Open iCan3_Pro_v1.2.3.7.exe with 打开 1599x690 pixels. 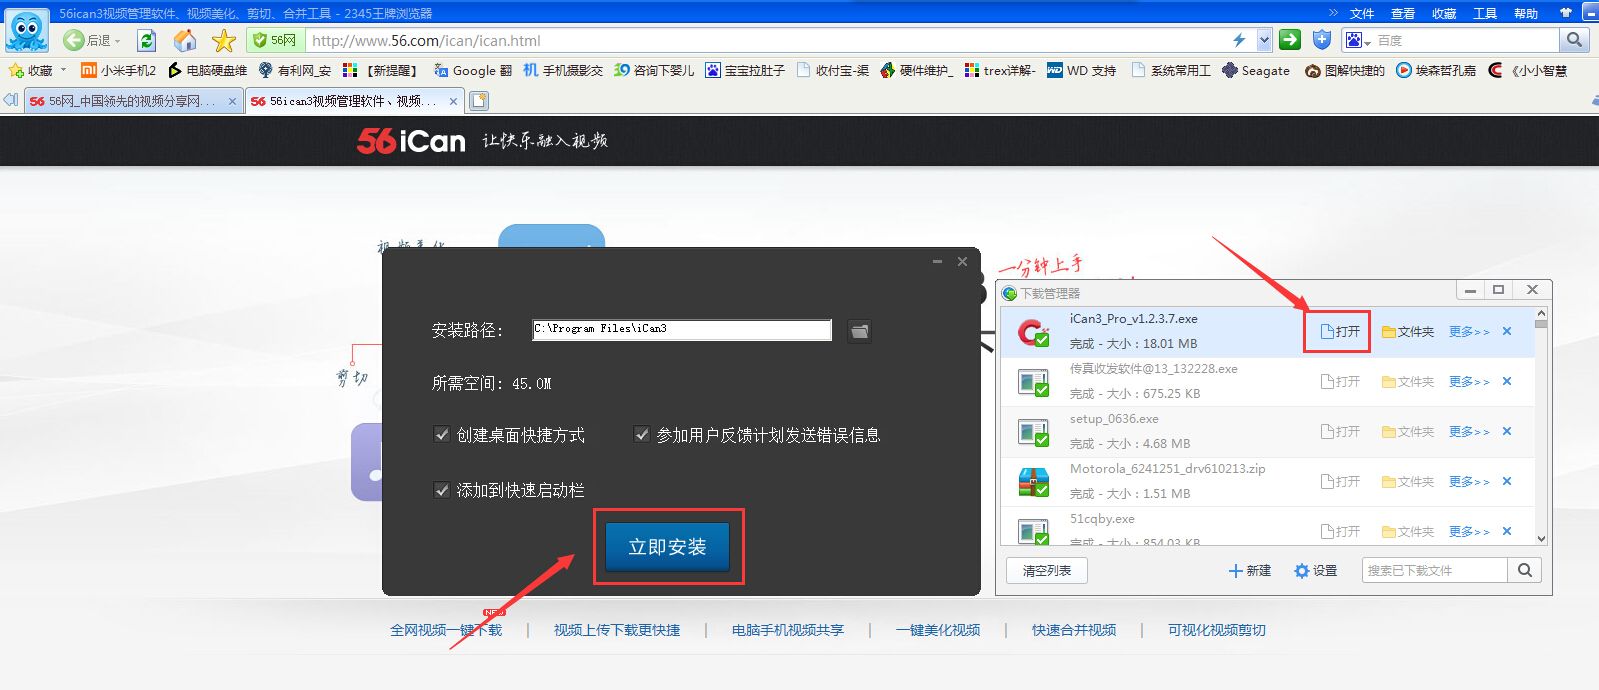coord(1341,331)
